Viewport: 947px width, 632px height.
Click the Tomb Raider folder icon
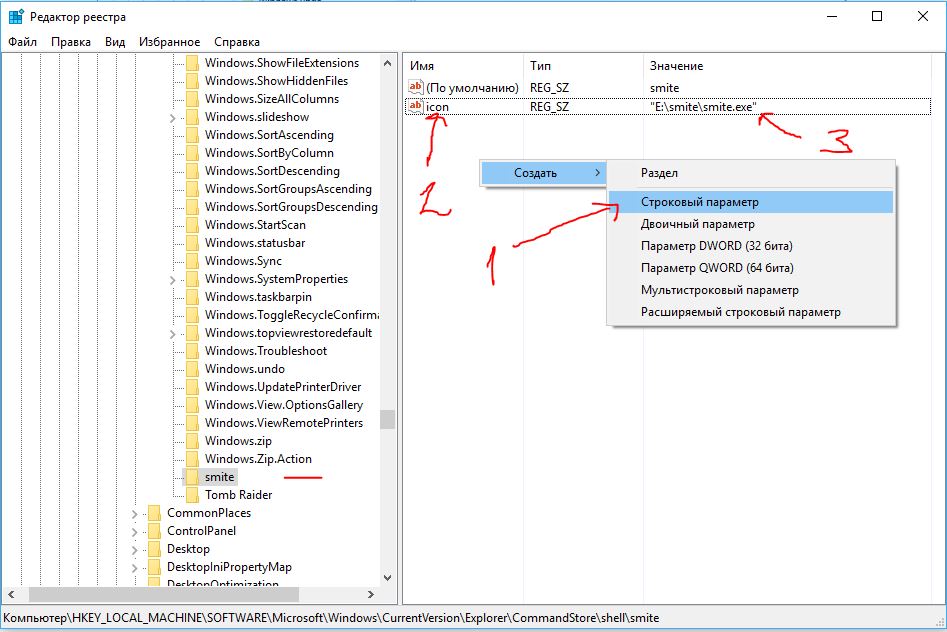point(192,495)
